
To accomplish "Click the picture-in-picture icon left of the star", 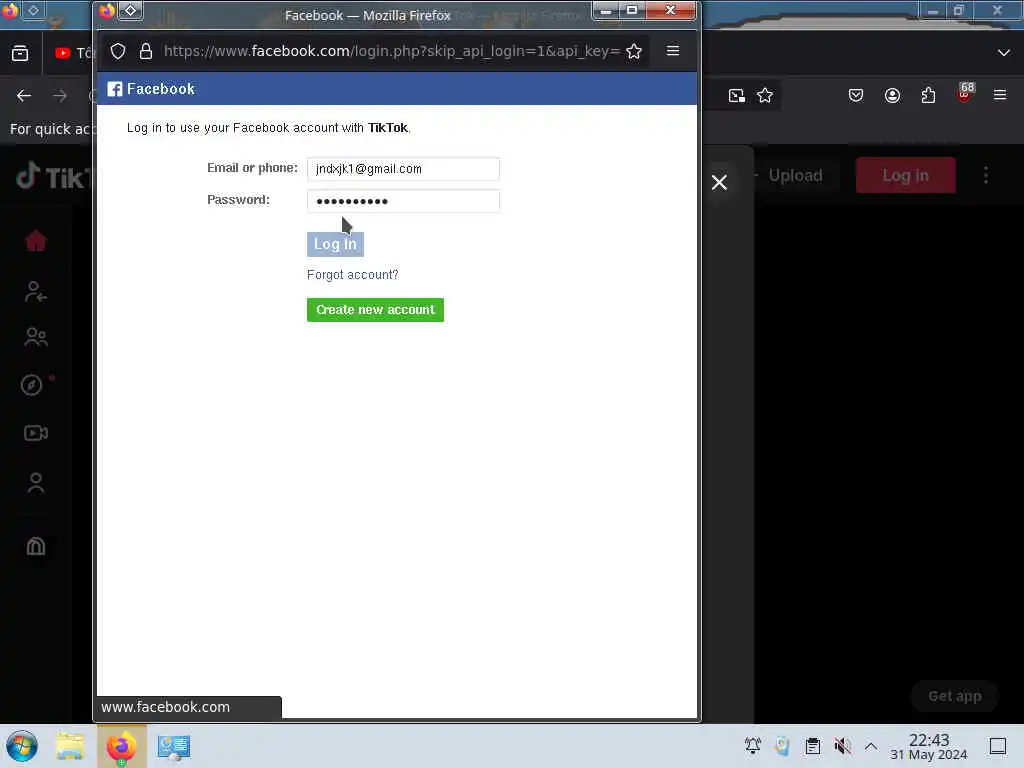I will [737, 96].
